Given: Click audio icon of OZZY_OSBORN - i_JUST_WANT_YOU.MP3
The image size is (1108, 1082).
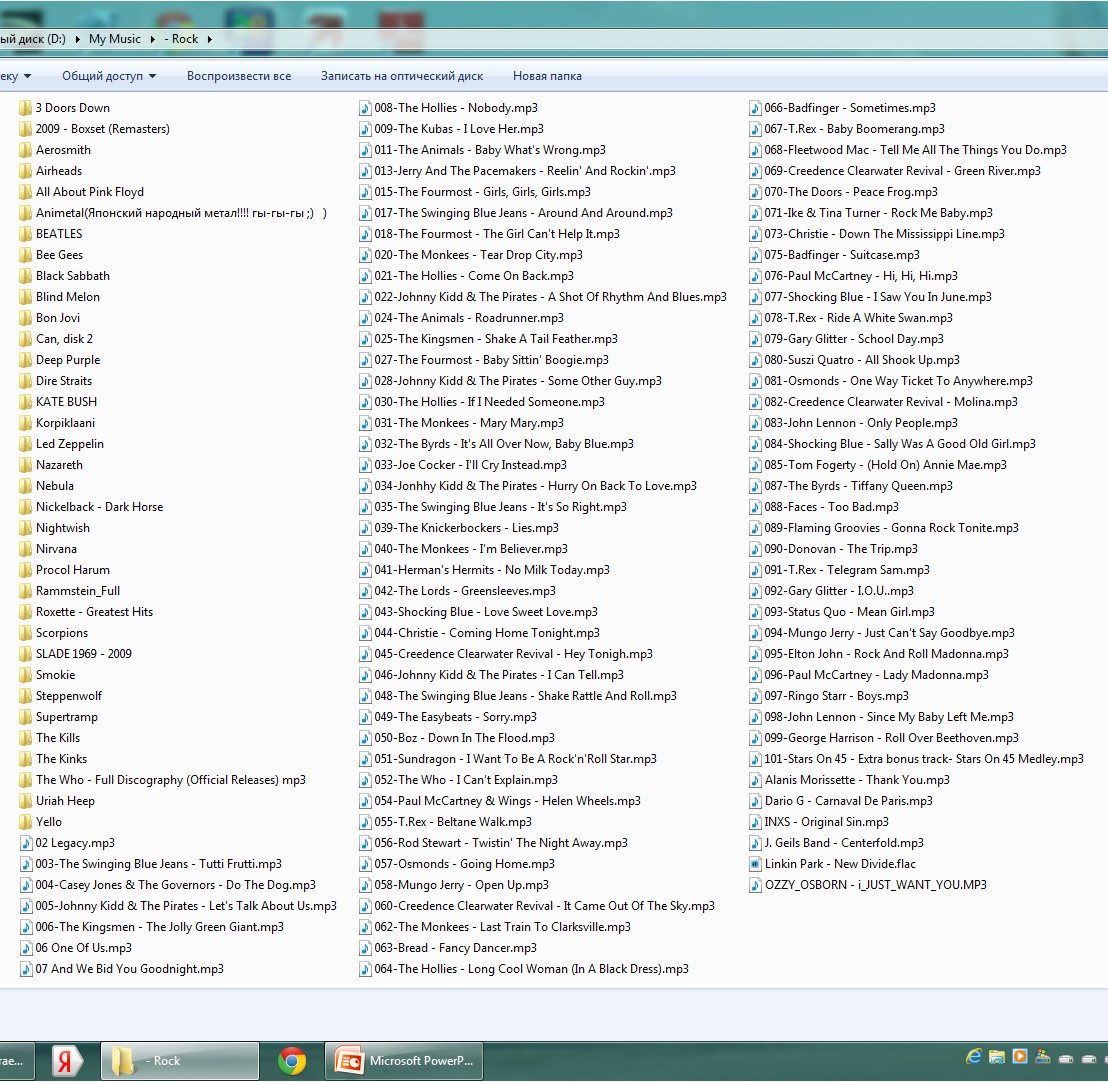Looking at the screenshot, I should click(755, 885).
